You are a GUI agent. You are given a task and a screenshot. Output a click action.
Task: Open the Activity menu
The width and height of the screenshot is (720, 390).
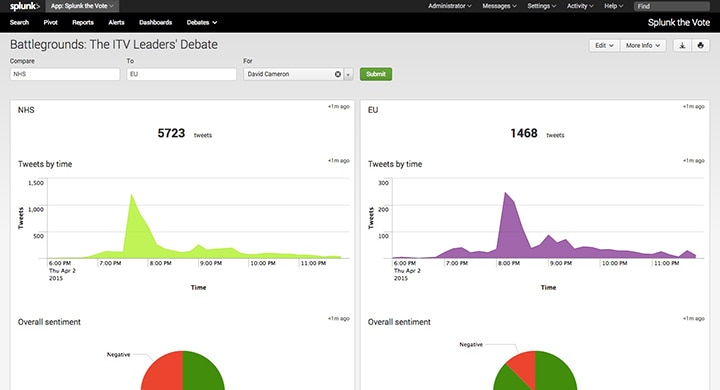580,6
